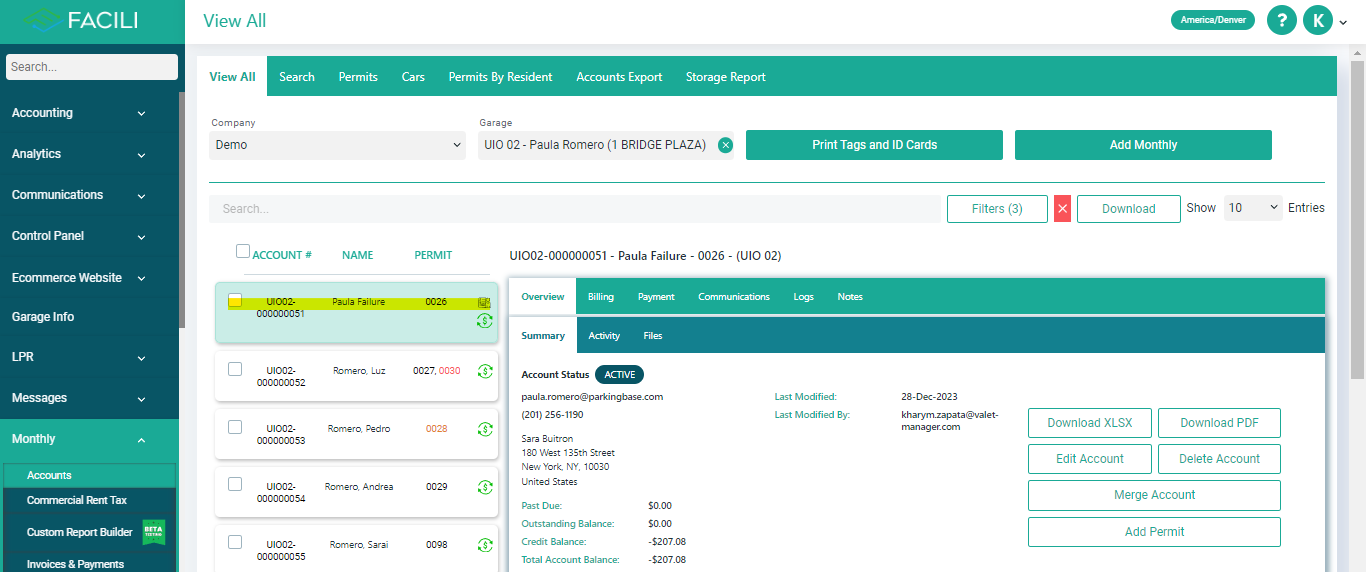Click the notes icon on Paula Failure row
1366x572 pixels.
point(484,302)
